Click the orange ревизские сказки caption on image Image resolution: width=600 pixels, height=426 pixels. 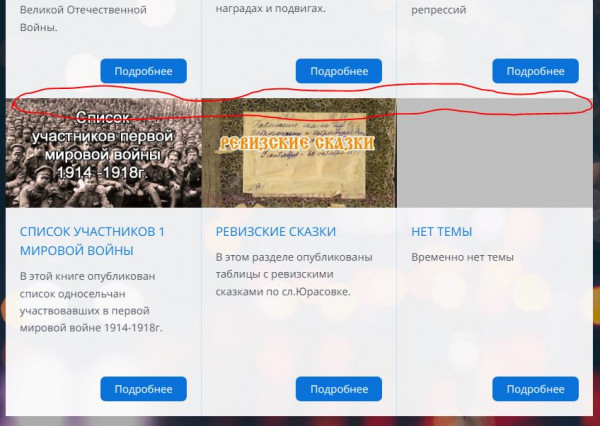point(297,143)
